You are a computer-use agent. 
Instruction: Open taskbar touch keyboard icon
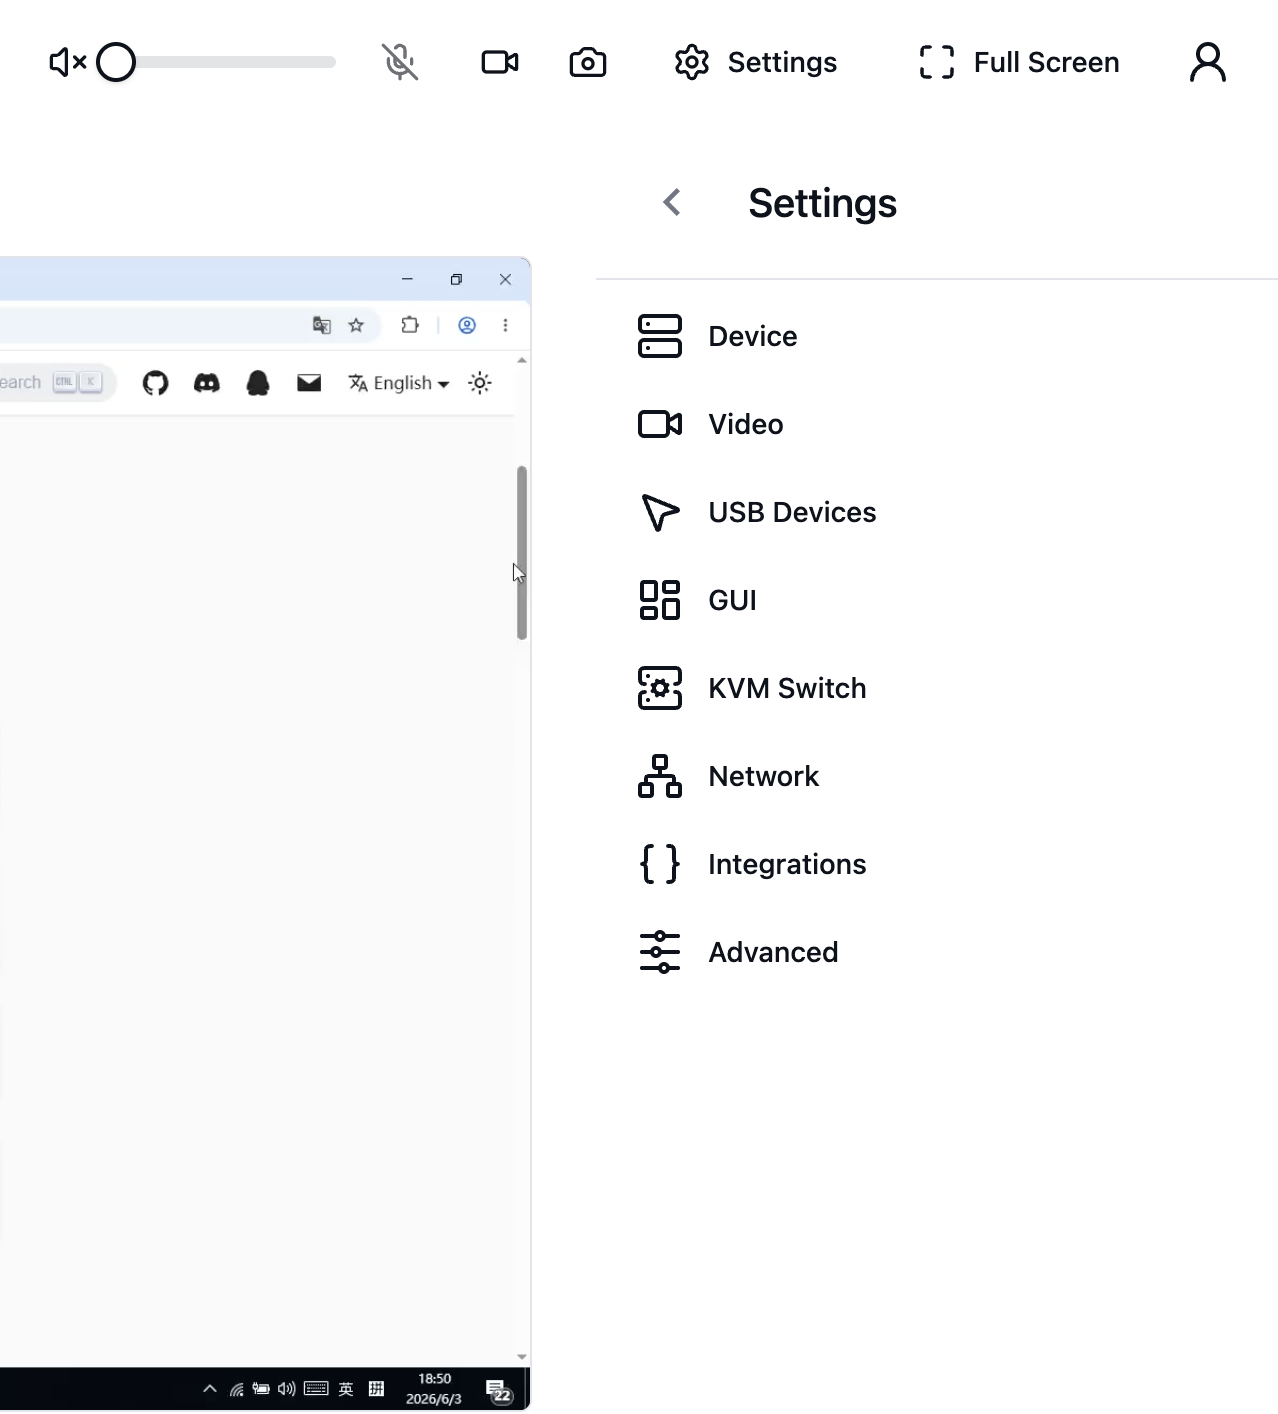[316, 1388]
